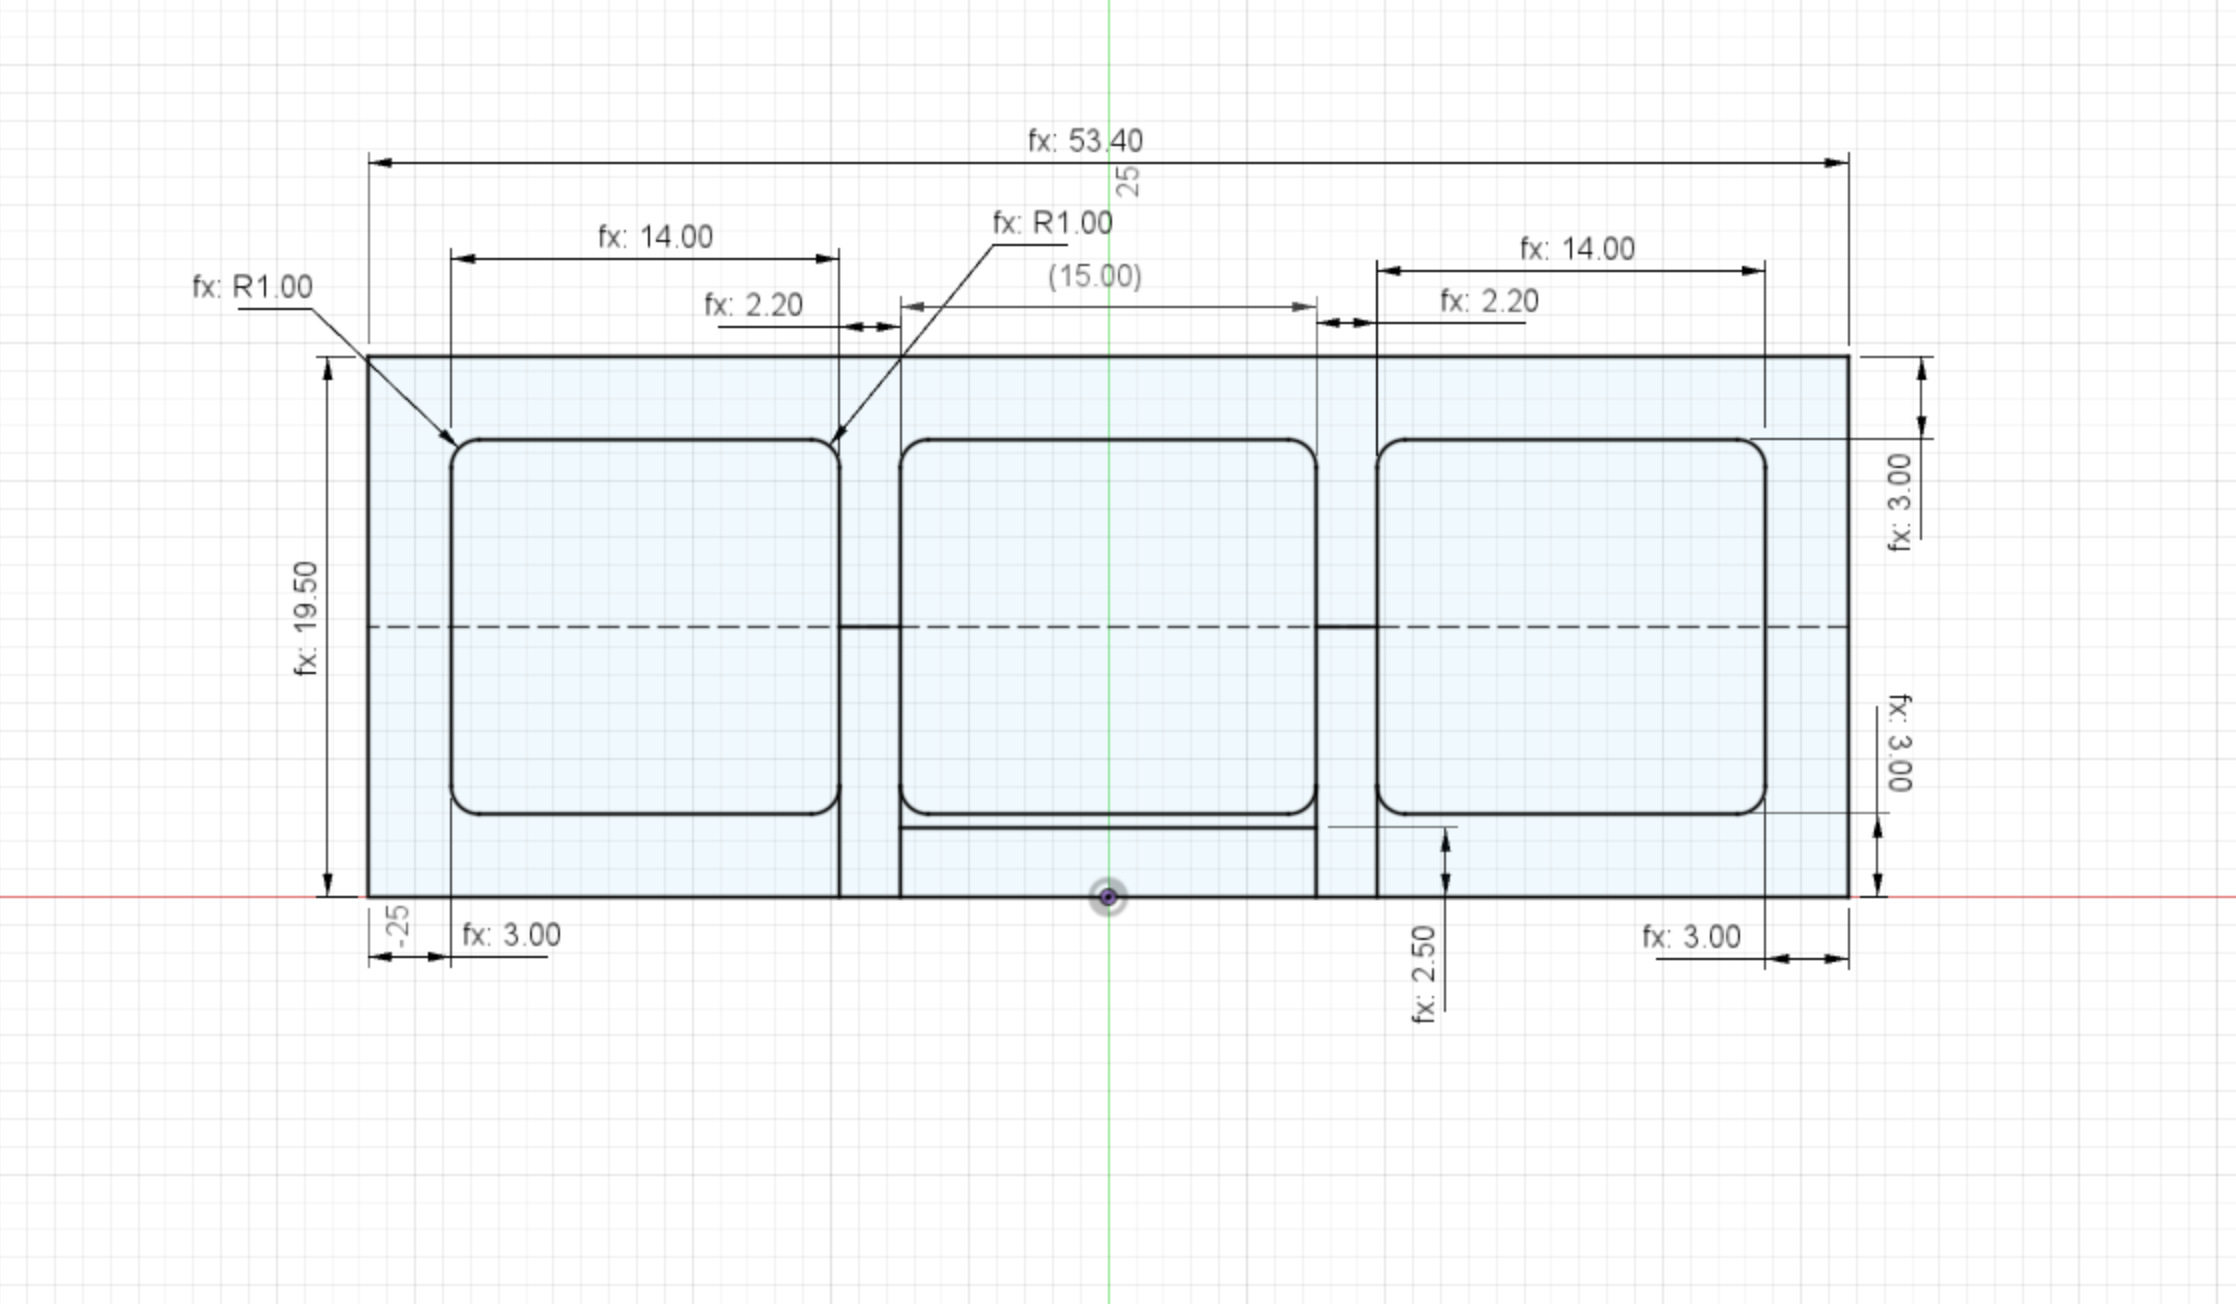
Task: Click the (15.00) driven dimension label
Action: 1095,276
